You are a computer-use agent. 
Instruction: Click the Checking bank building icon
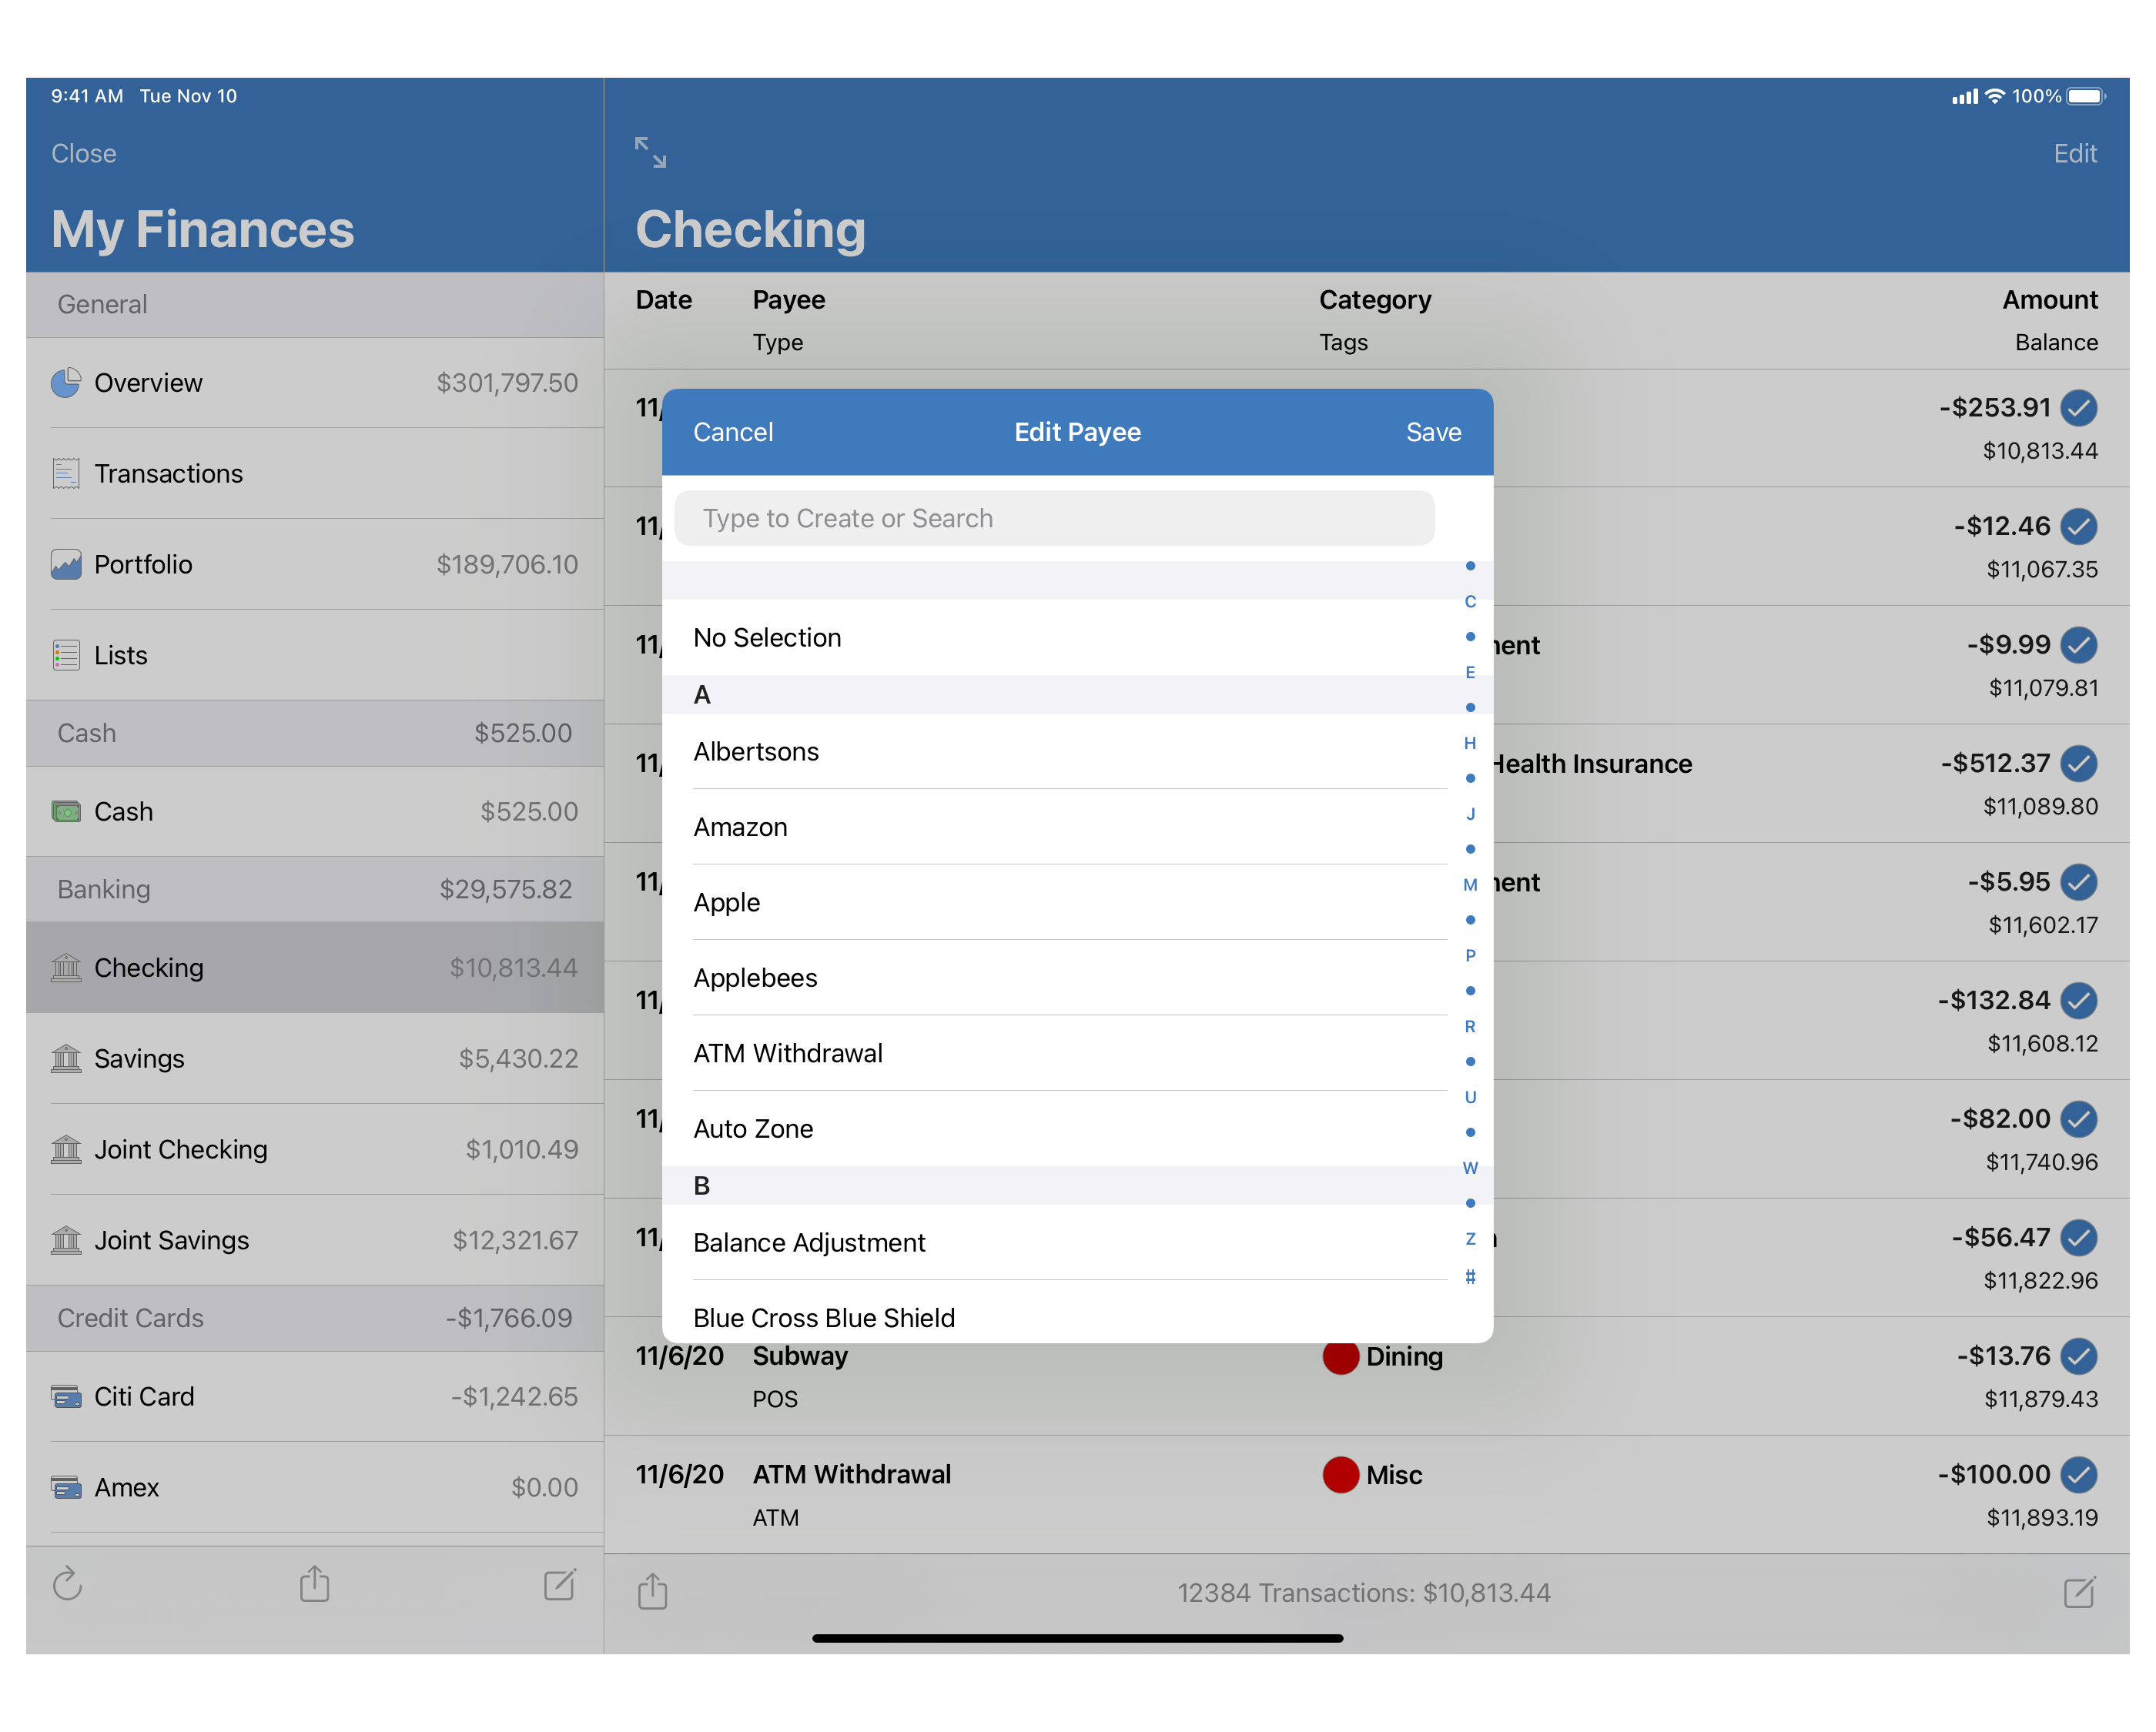point(65,967)
